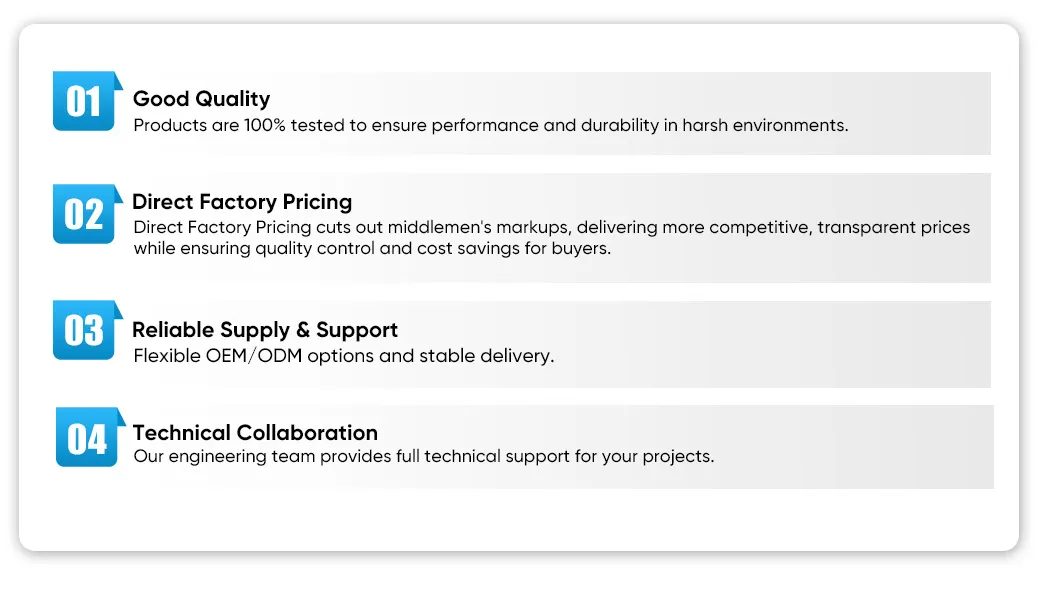Click the blue 04 number badge
The height and width of the screenshot is (594, 1060).
click(x=87, y=437)
